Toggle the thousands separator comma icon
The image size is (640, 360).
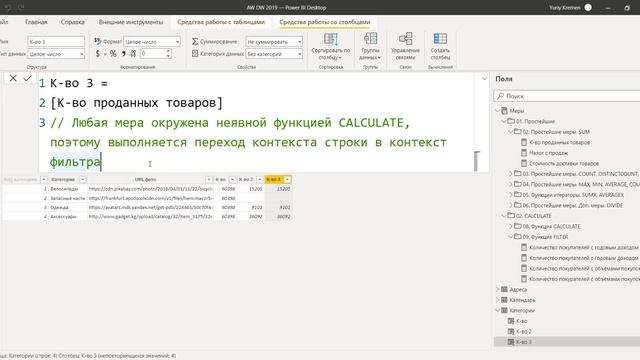click(123, 53)
